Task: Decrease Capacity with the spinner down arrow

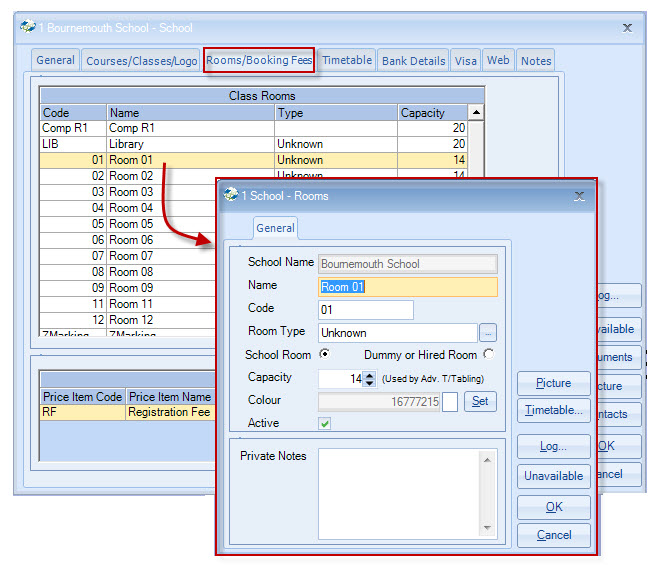Action: coord(369,383)
